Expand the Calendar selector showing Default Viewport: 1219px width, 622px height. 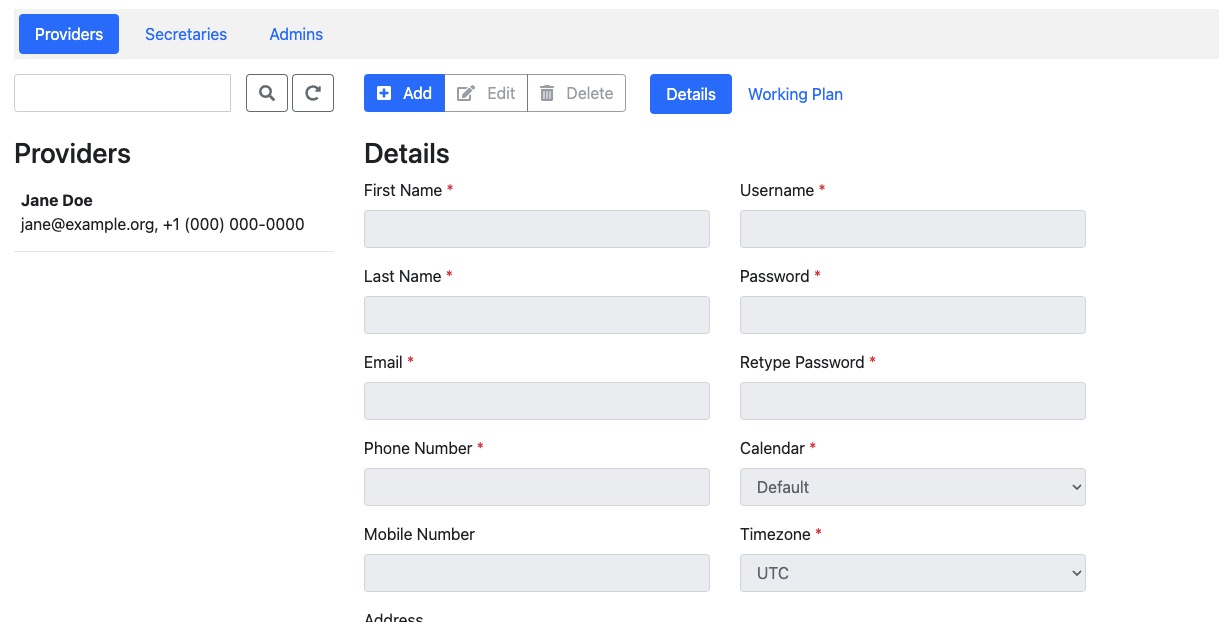(911, 487)
